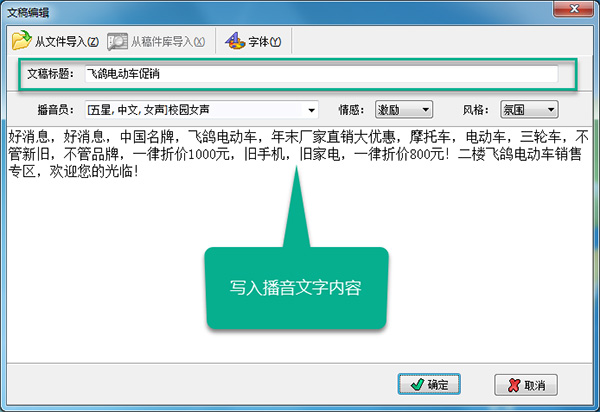Click the green 写入播音文字内容 callout
This screenshot has width=600, height=412.
297,288
